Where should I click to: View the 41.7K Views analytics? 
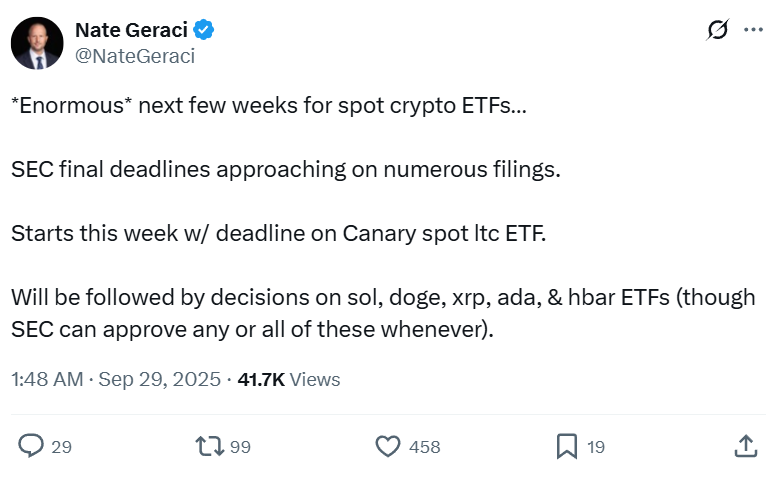coord(289,380)
